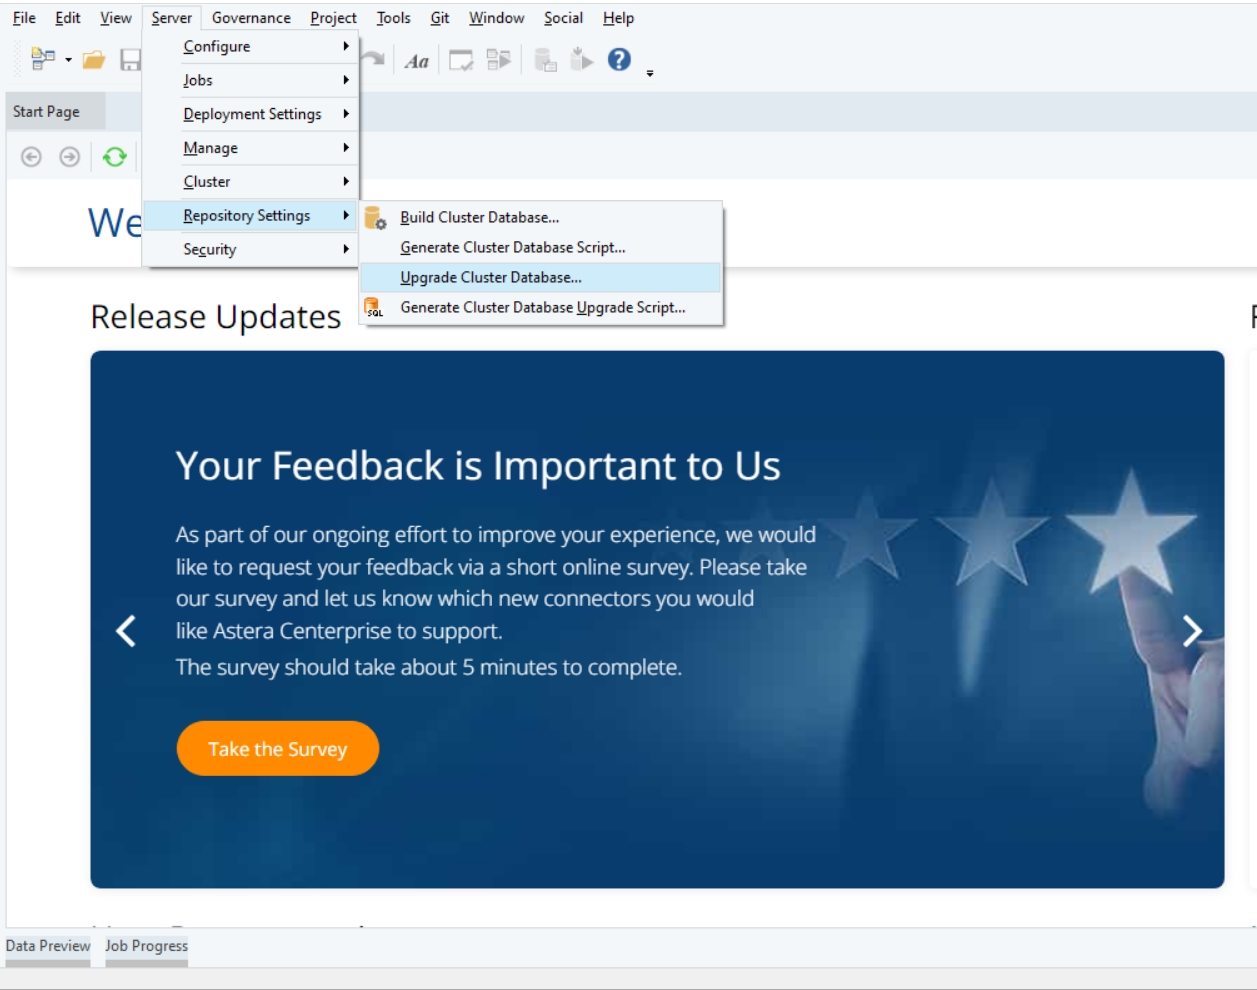Open the Help menu
This screenshot has height=990, width=1257.
[618, 18]
